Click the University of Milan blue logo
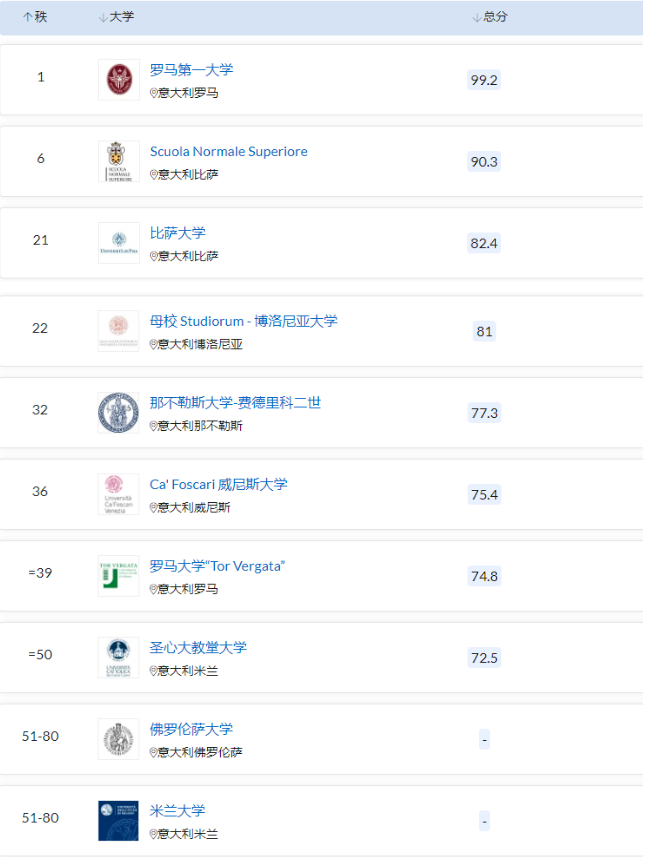 point(118,820)
